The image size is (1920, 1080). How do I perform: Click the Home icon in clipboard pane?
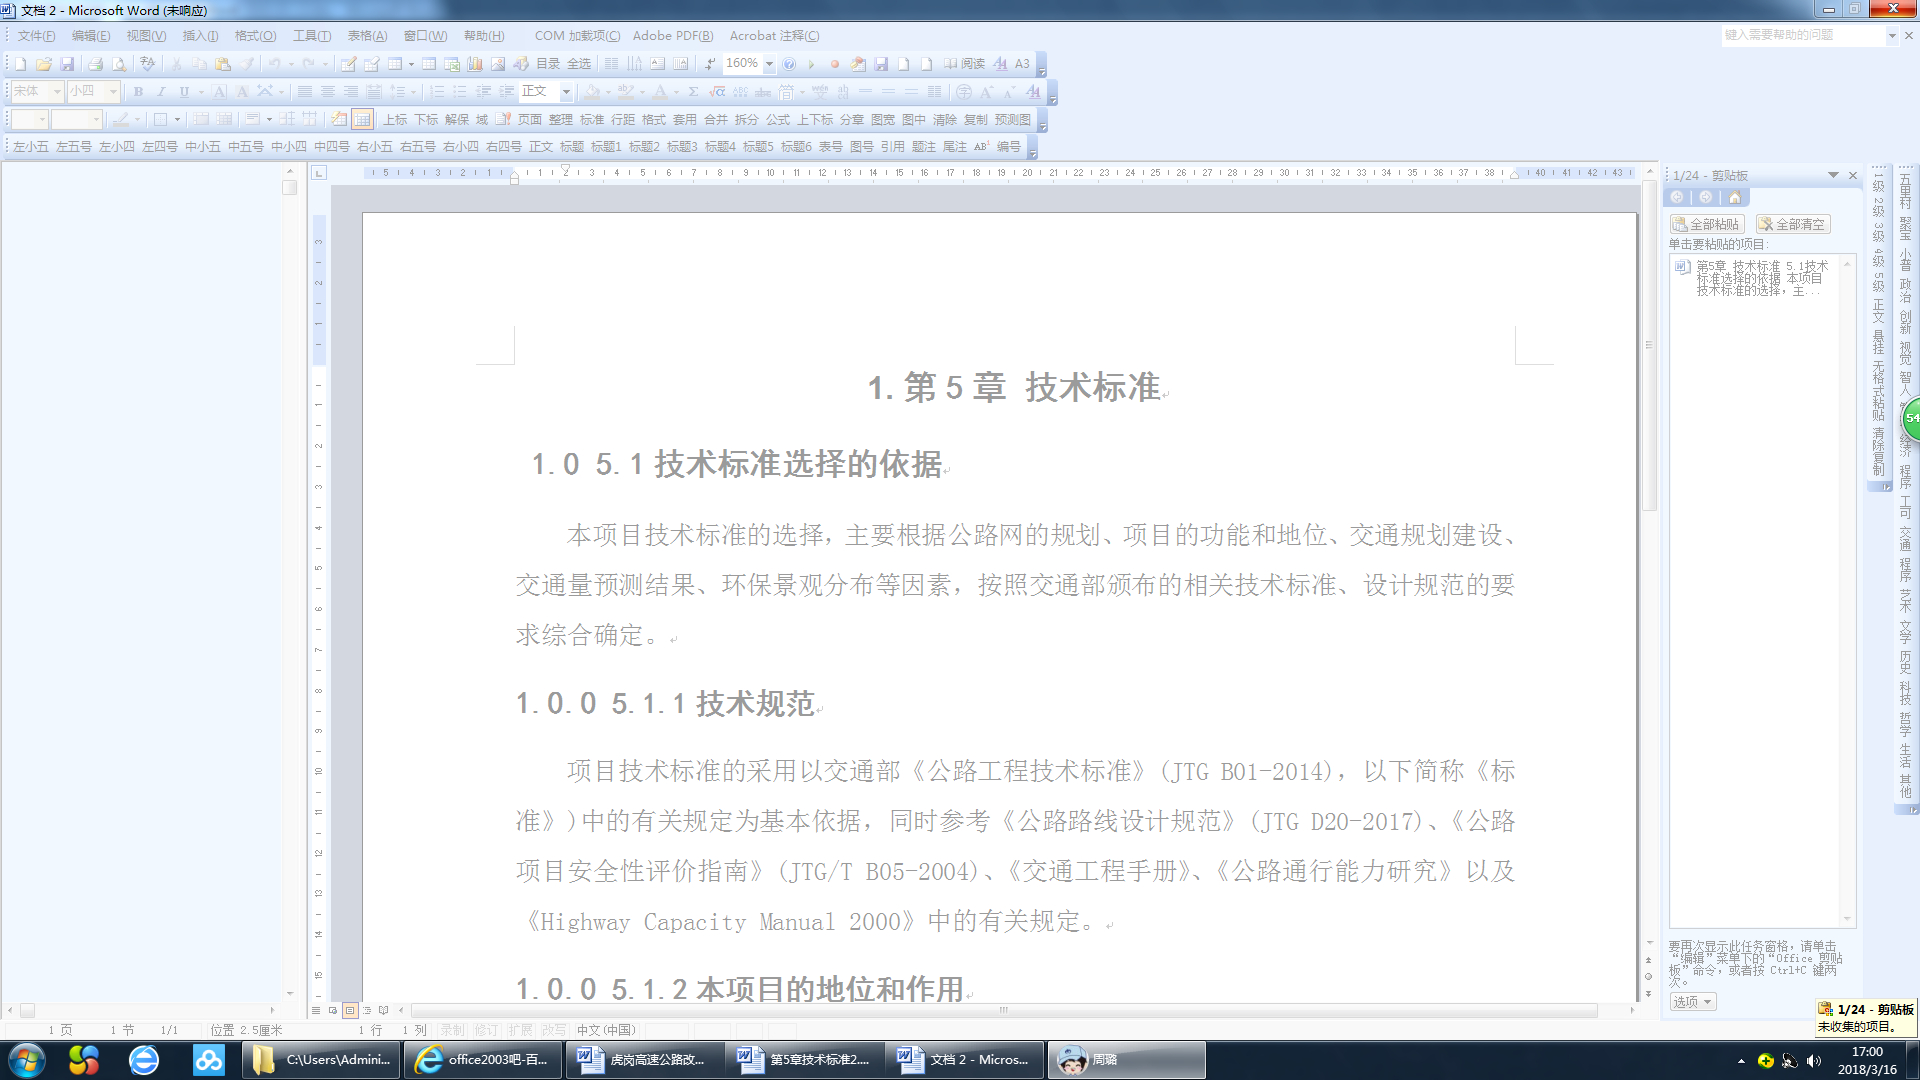1735,198
